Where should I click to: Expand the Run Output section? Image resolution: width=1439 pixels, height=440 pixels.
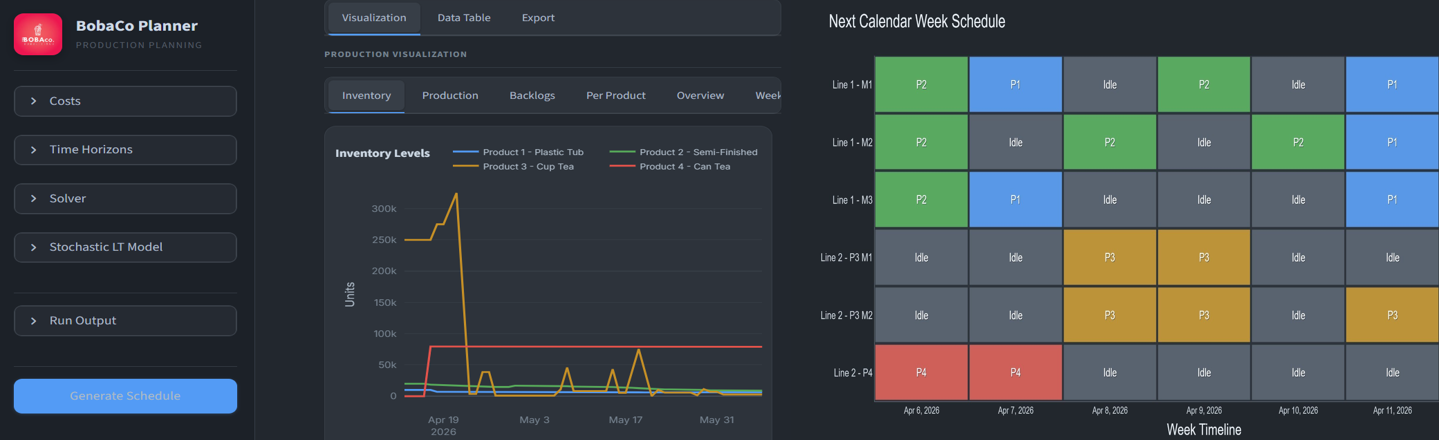tap(125, 321)
